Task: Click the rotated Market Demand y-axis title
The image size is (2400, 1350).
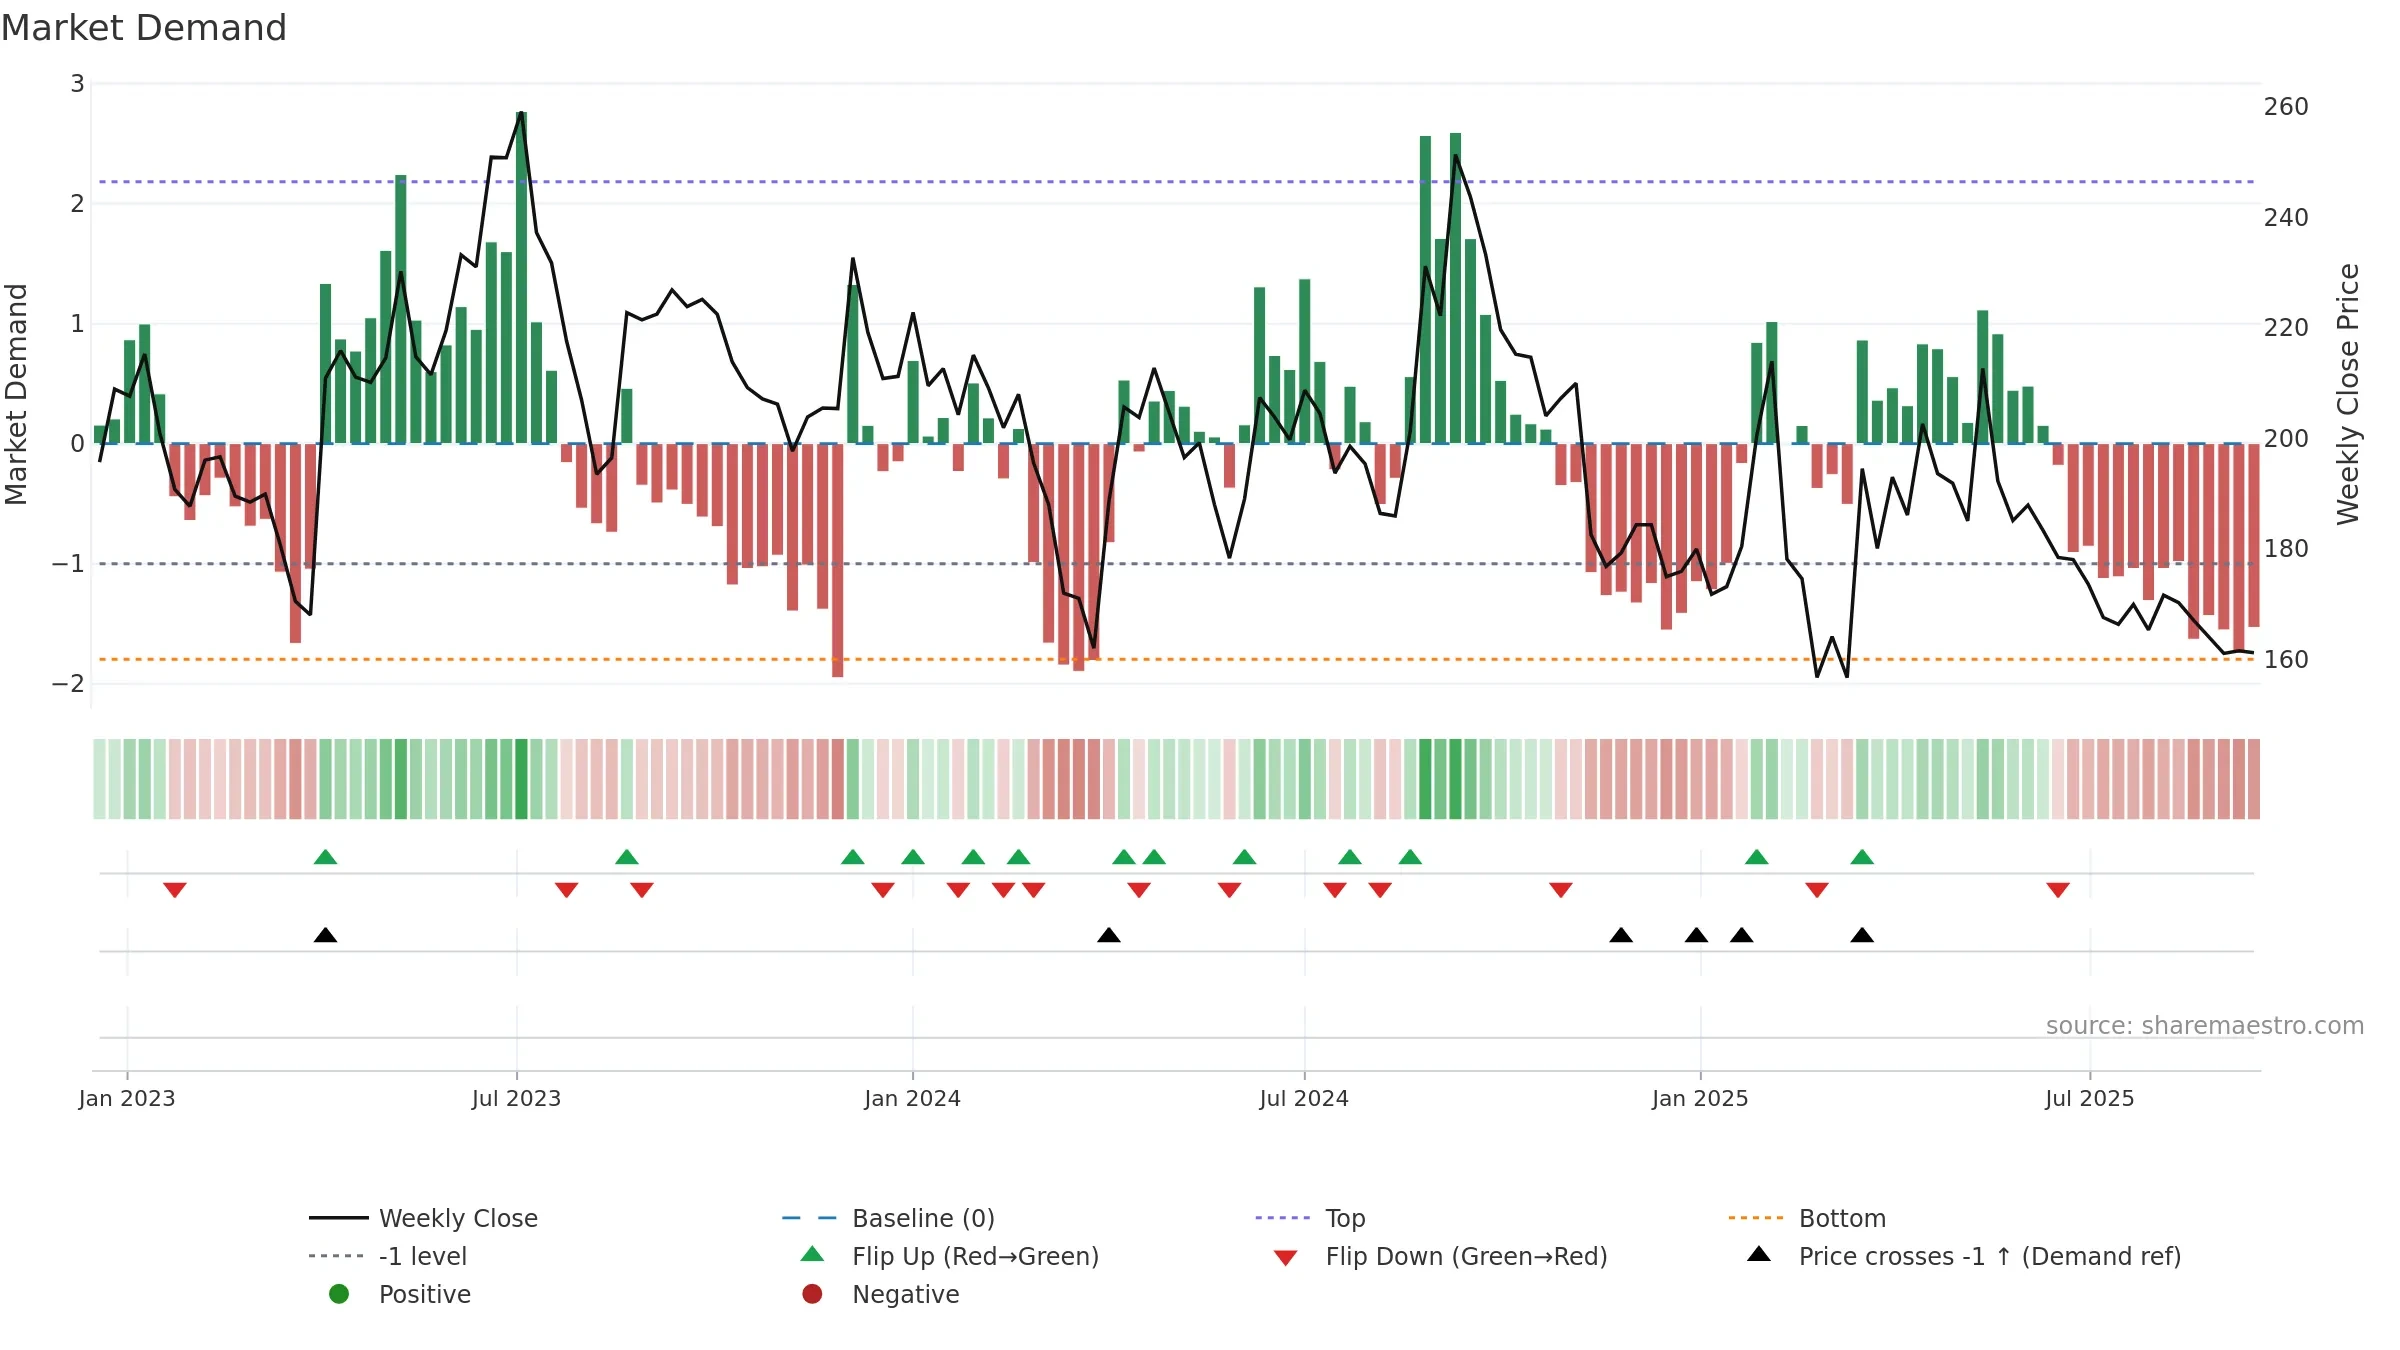Action: tap(16, 394)
